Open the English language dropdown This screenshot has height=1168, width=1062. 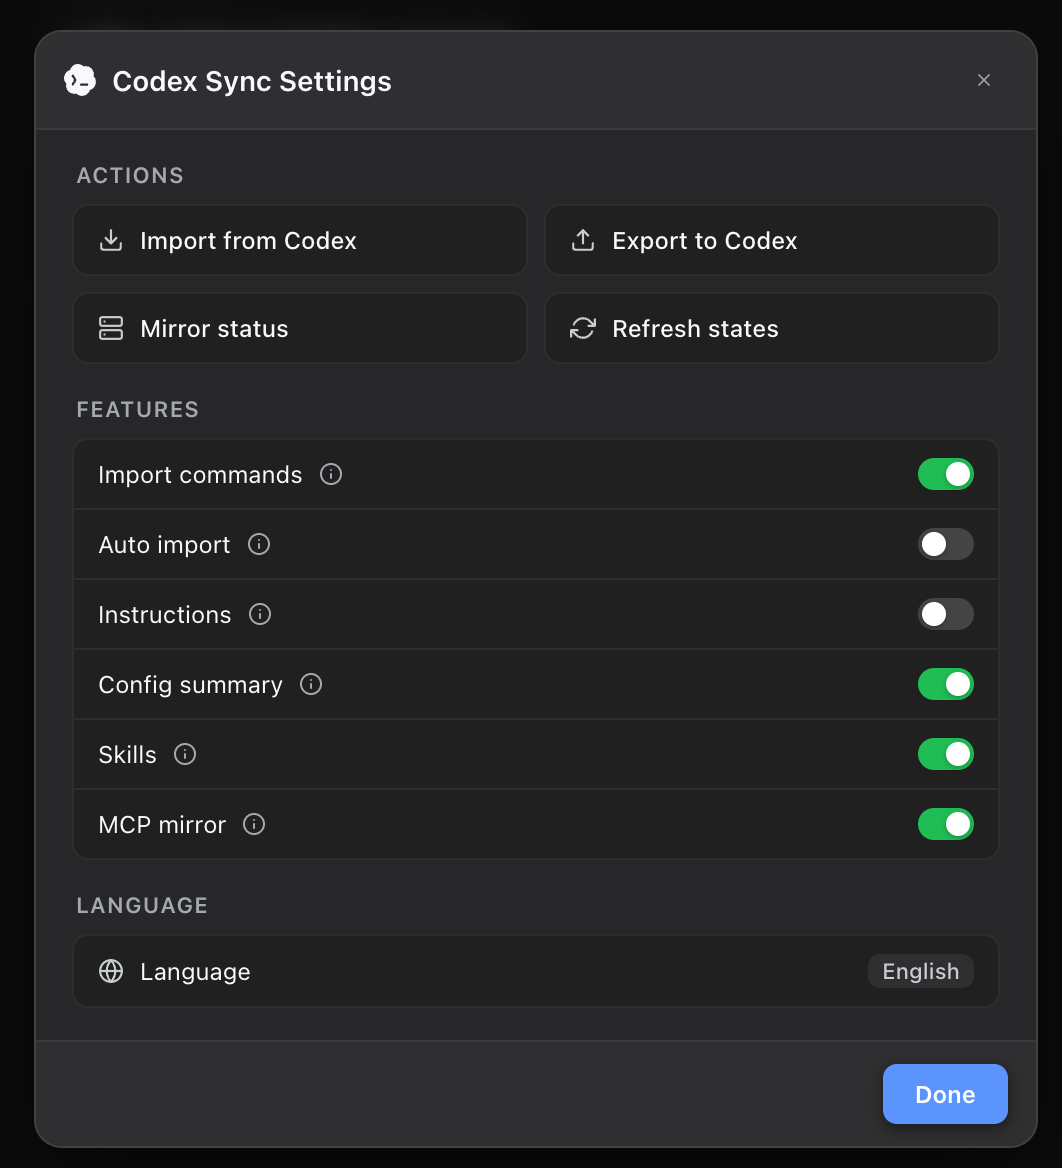pyautogui.click(x=920, y=971)
